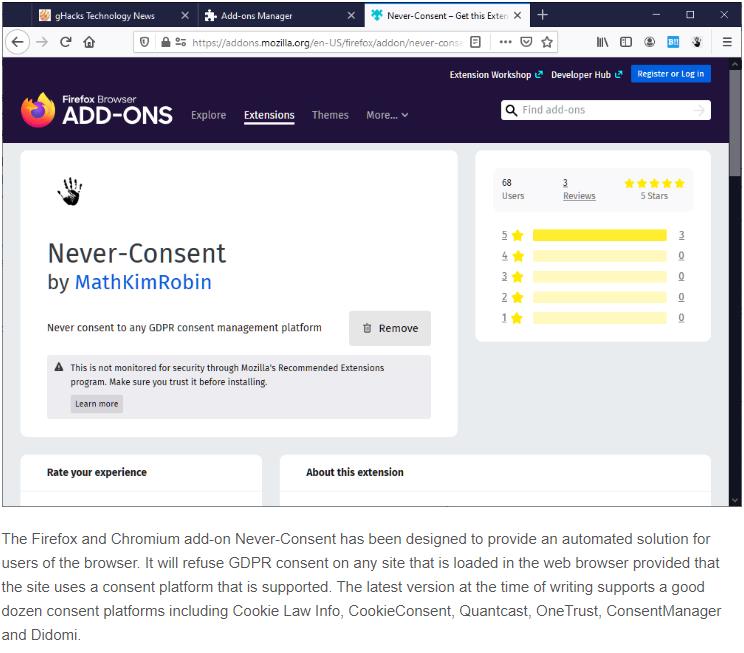Screen dimensions: 744x653
Task: Open Developer Hub link
Action: [586, 75]
